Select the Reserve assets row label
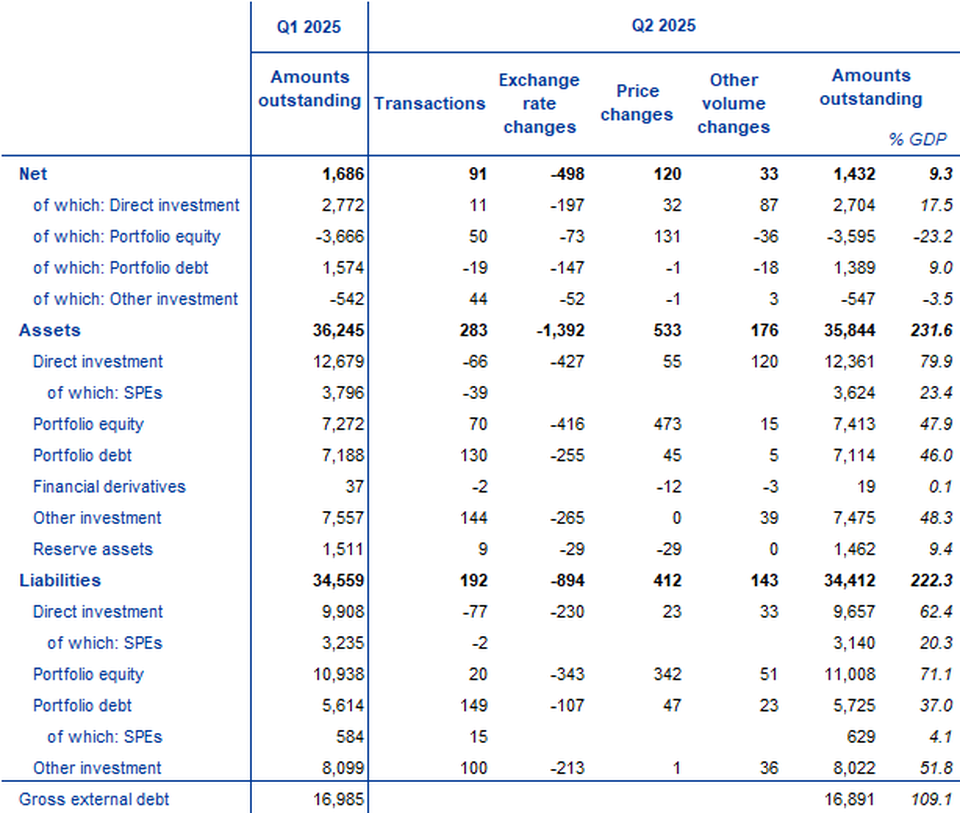This screenshot has width=960, height=813. tap(91, 549)
